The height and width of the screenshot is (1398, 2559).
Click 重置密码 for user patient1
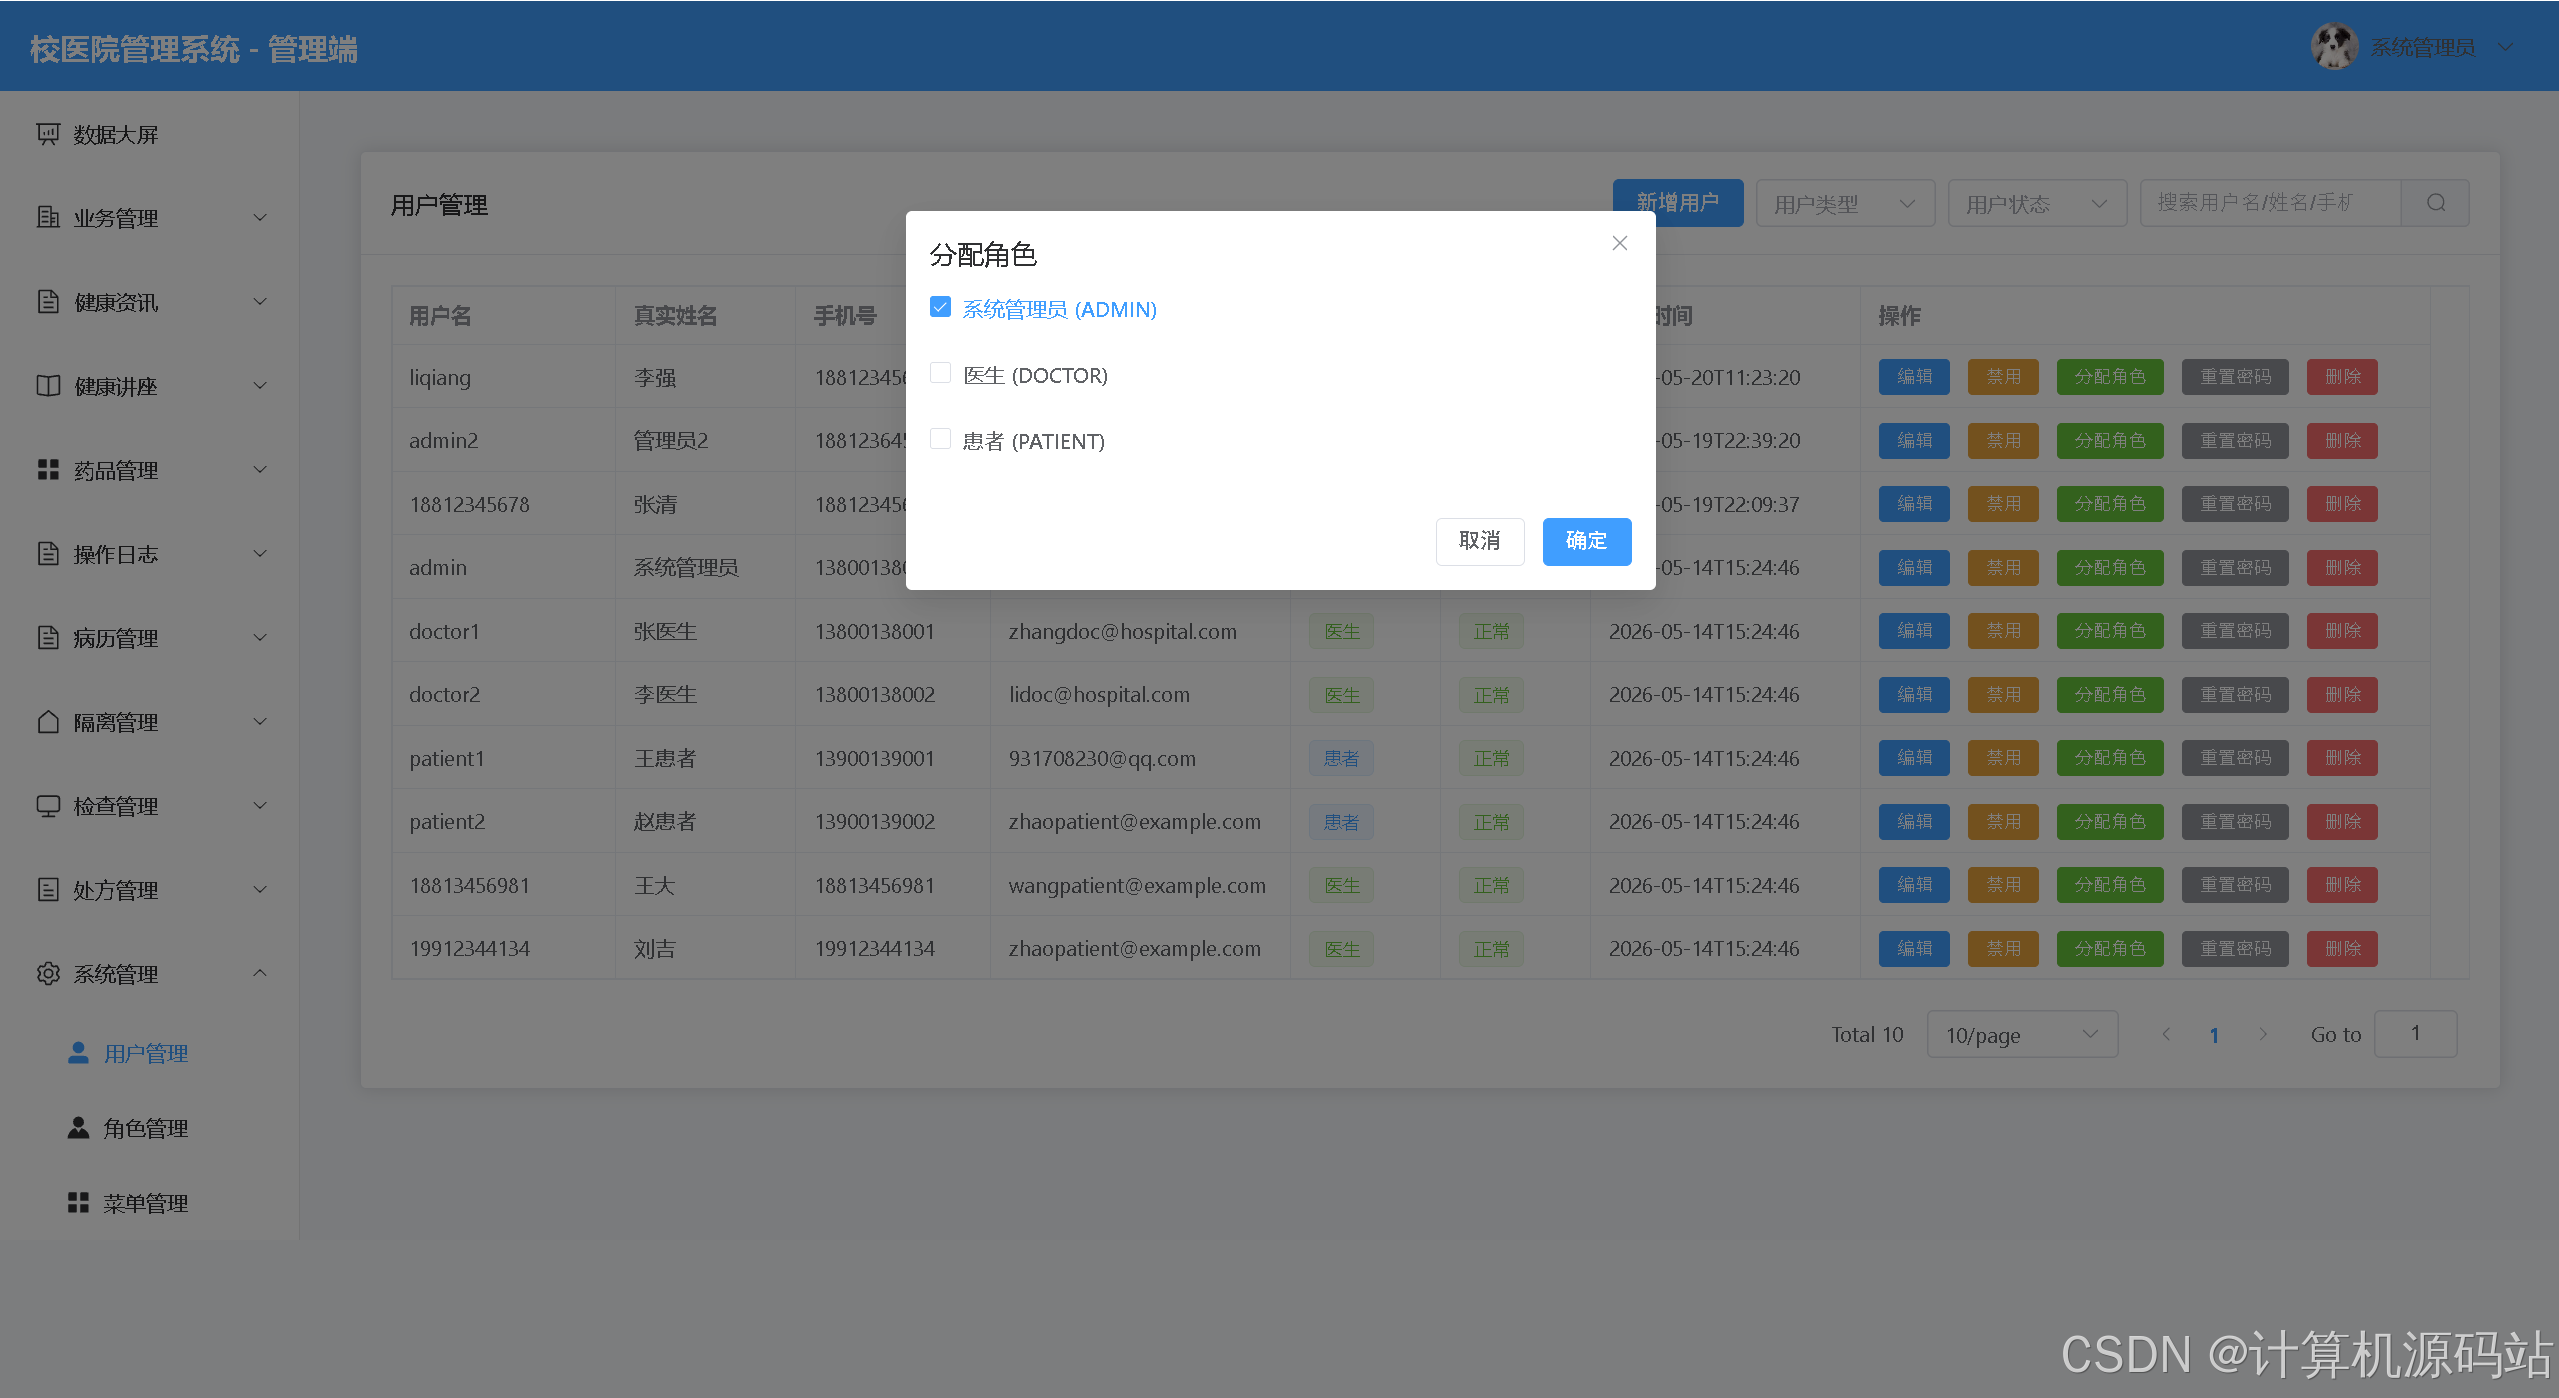(2235, 758)
